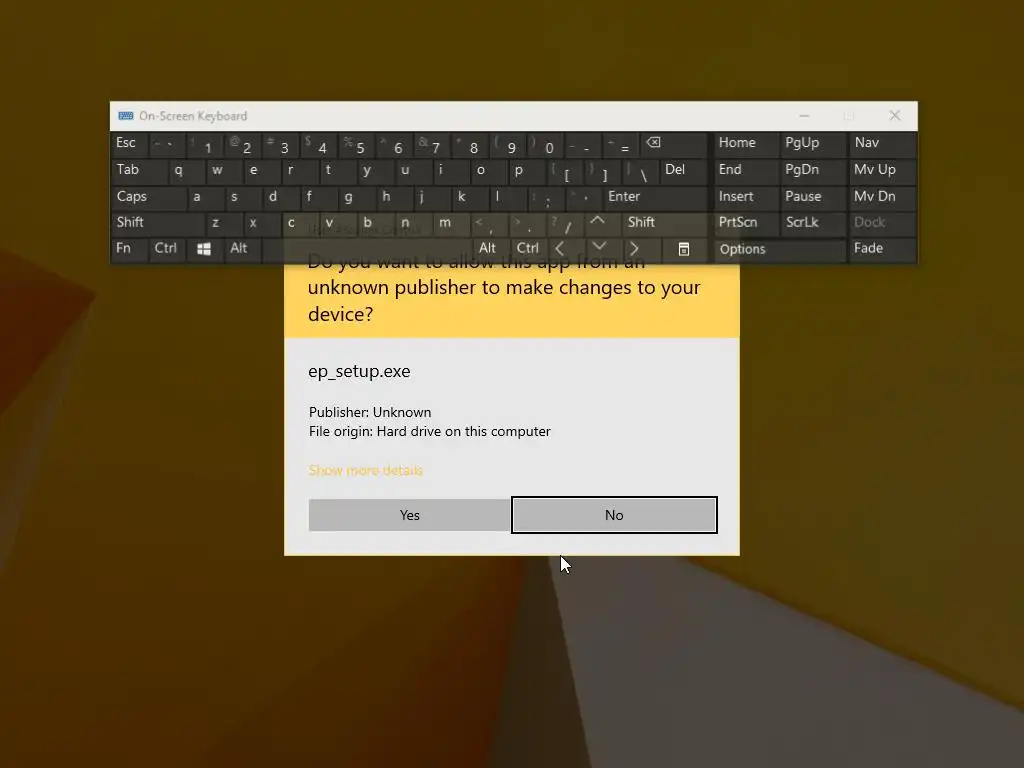Tap the Pause key
1024x768 pixels.
[x=812, y=197]
